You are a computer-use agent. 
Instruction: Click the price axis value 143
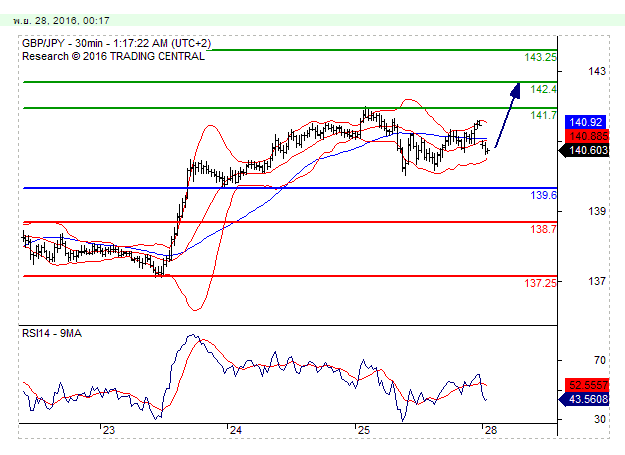pos(597,72)
